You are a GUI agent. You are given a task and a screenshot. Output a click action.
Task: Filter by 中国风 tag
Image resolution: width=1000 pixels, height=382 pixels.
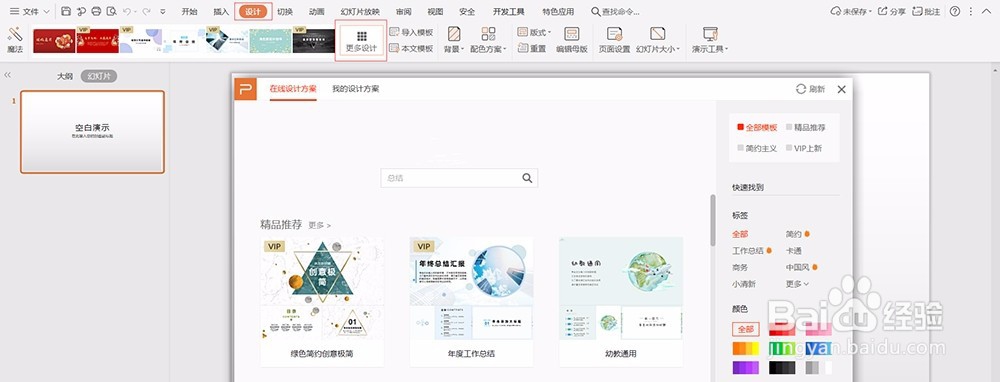coord(798,267)
